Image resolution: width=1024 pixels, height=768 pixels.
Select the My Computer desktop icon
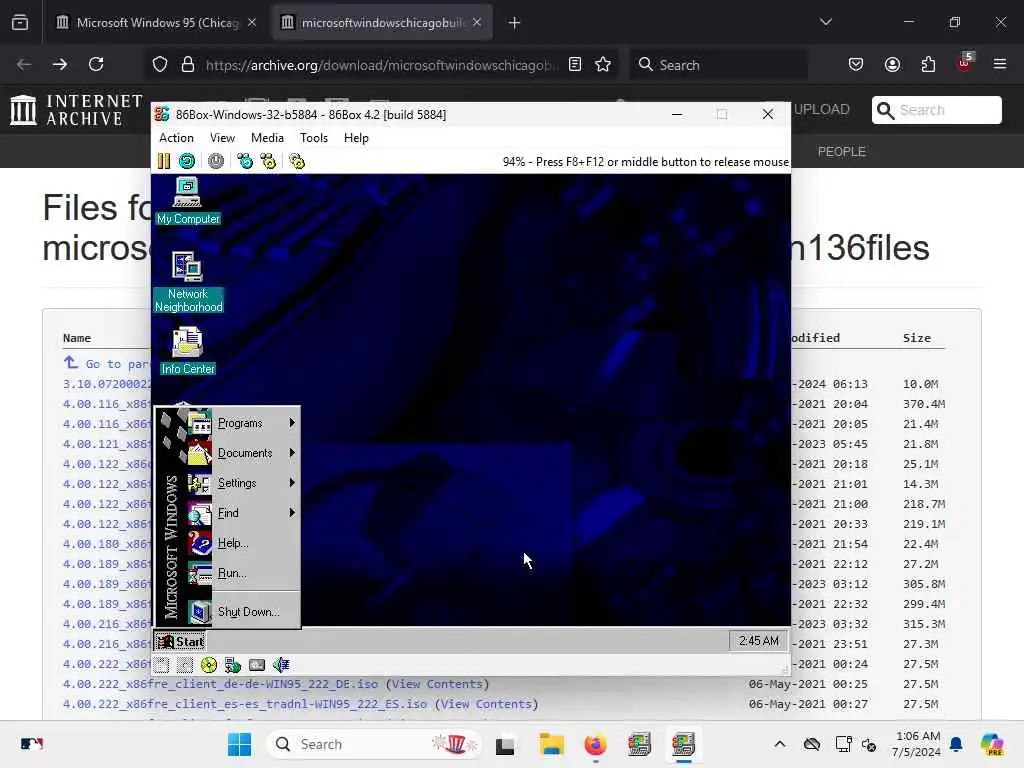pos(188,202)
